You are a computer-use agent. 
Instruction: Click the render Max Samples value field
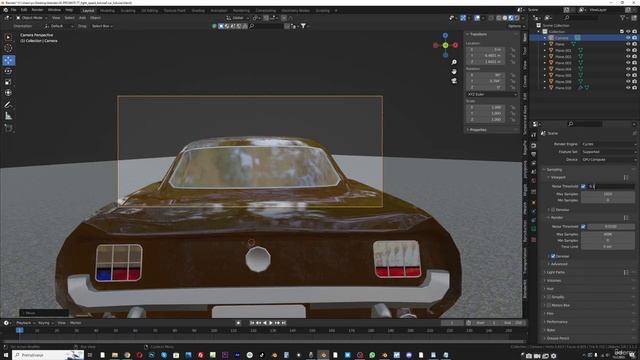point(608,234)
